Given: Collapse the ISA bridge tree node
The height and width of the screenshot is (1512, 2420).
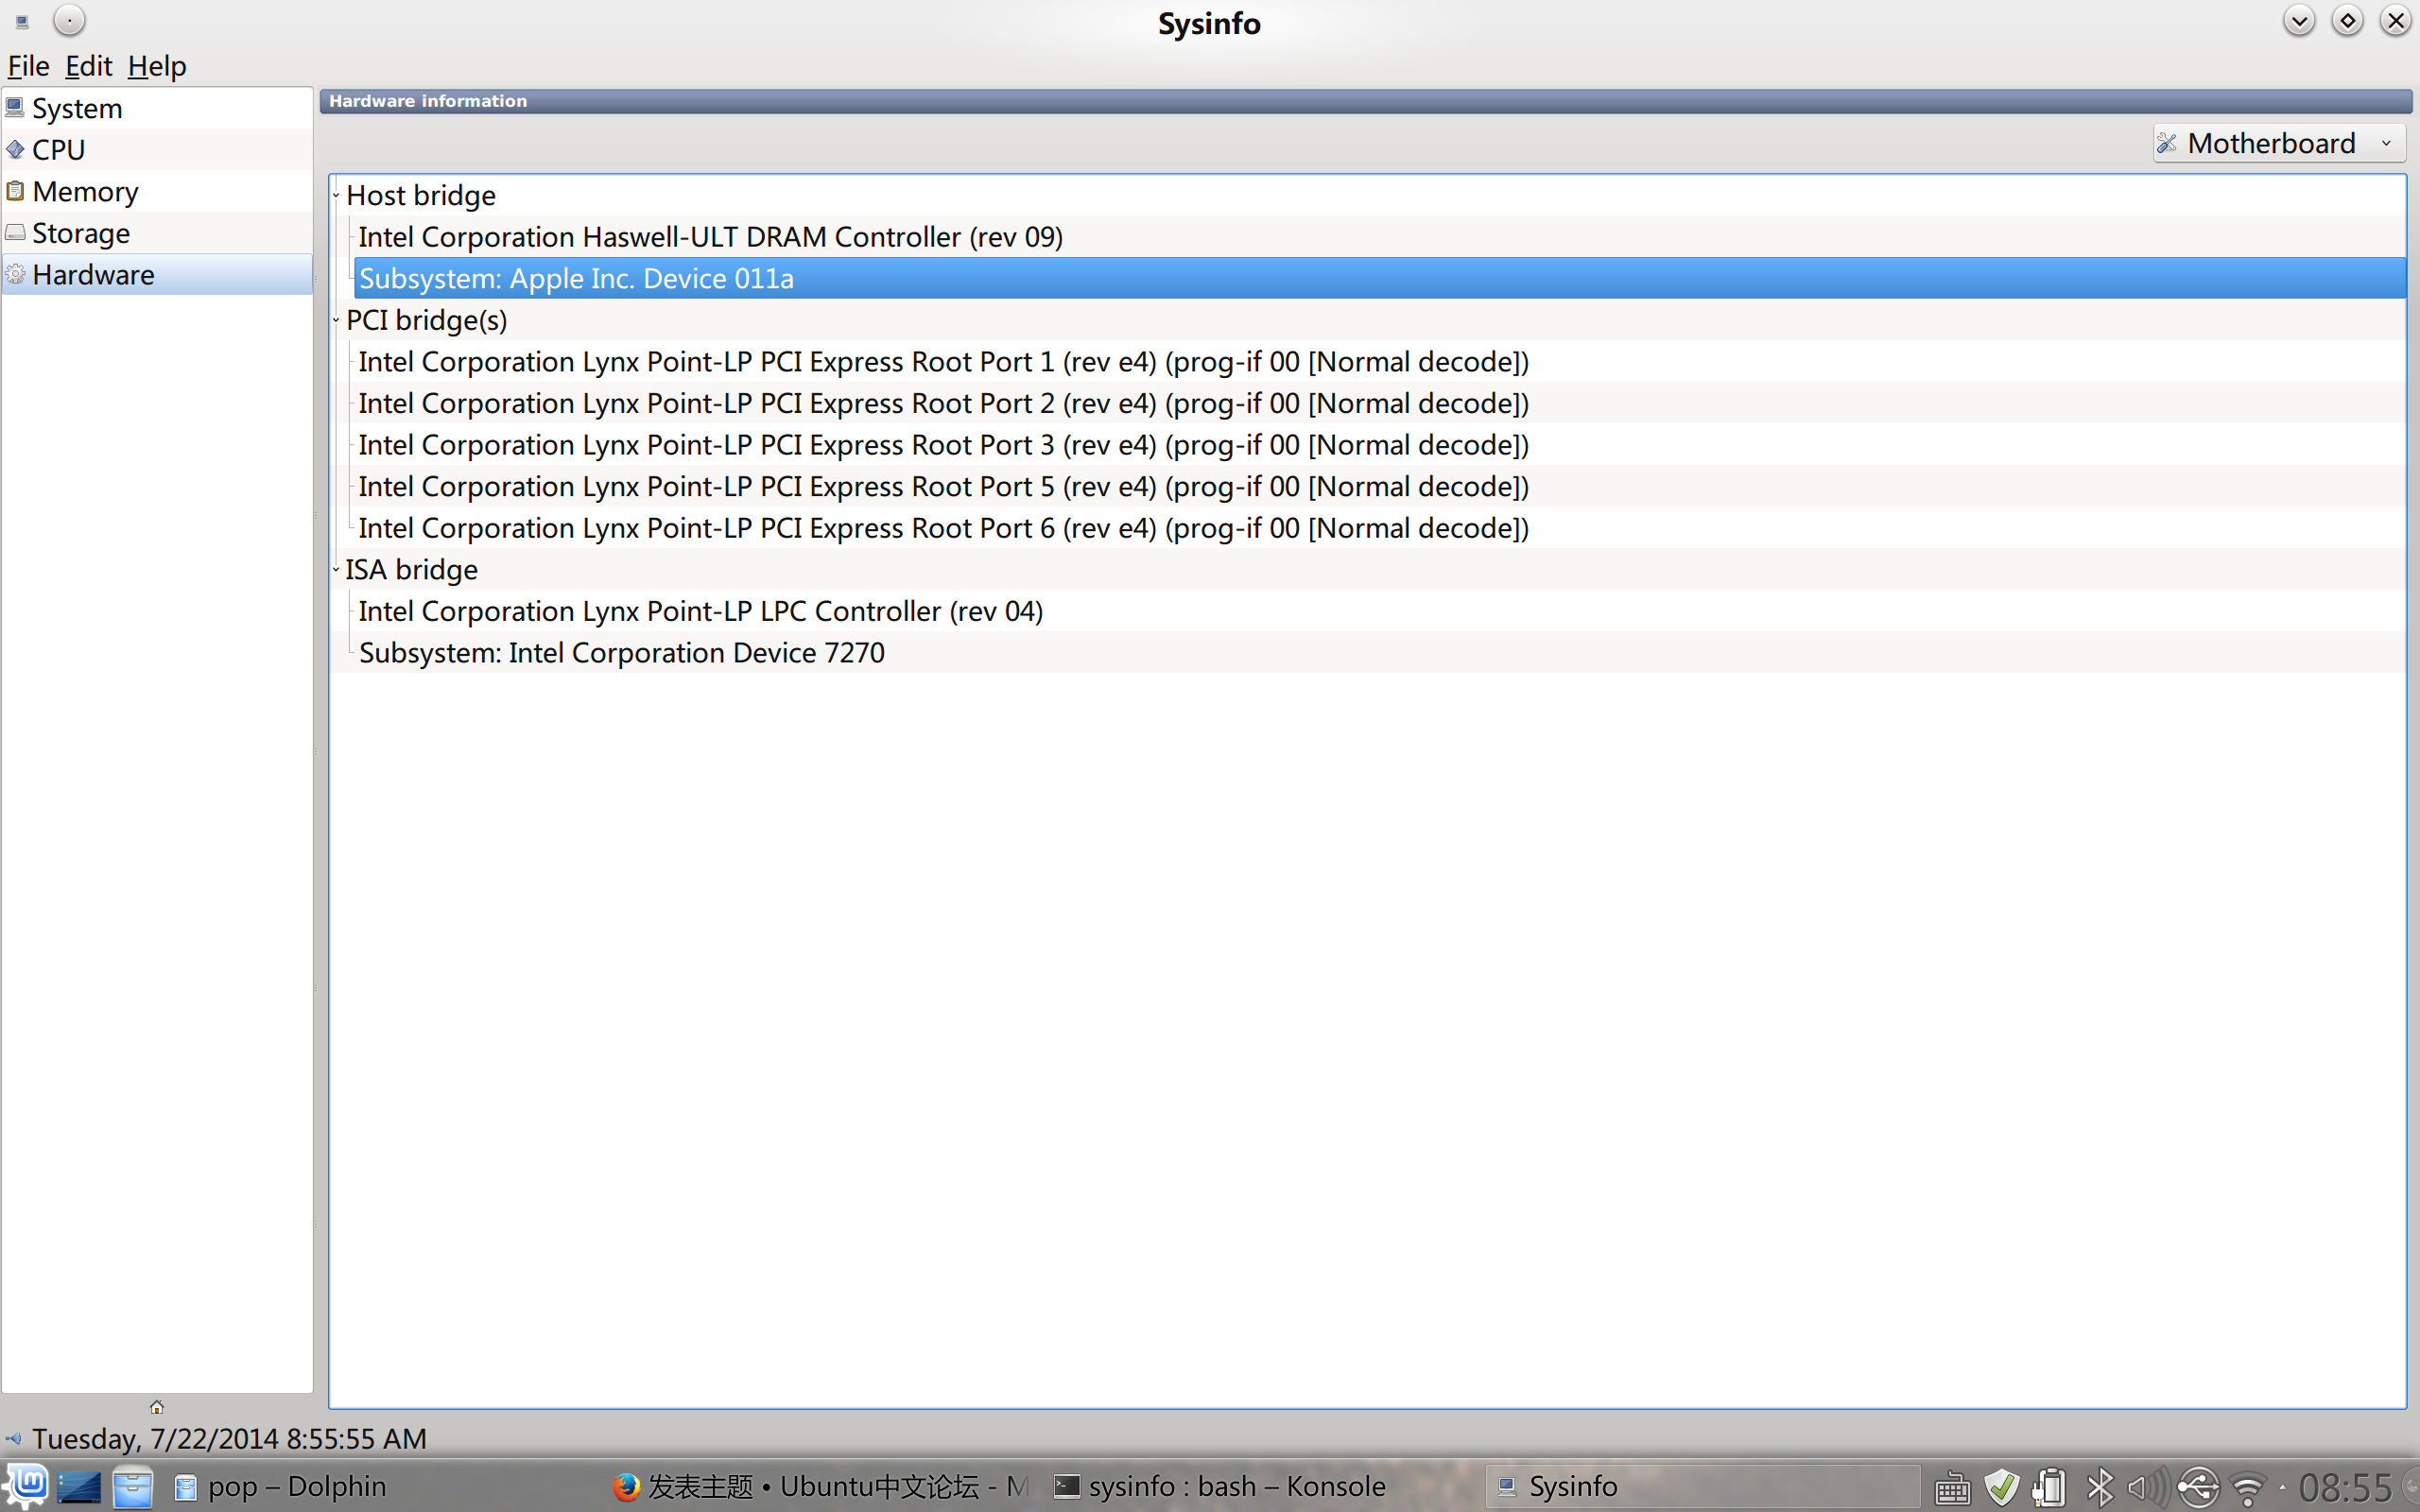Looking at the screenshot, I should click(x=337, y=570).
